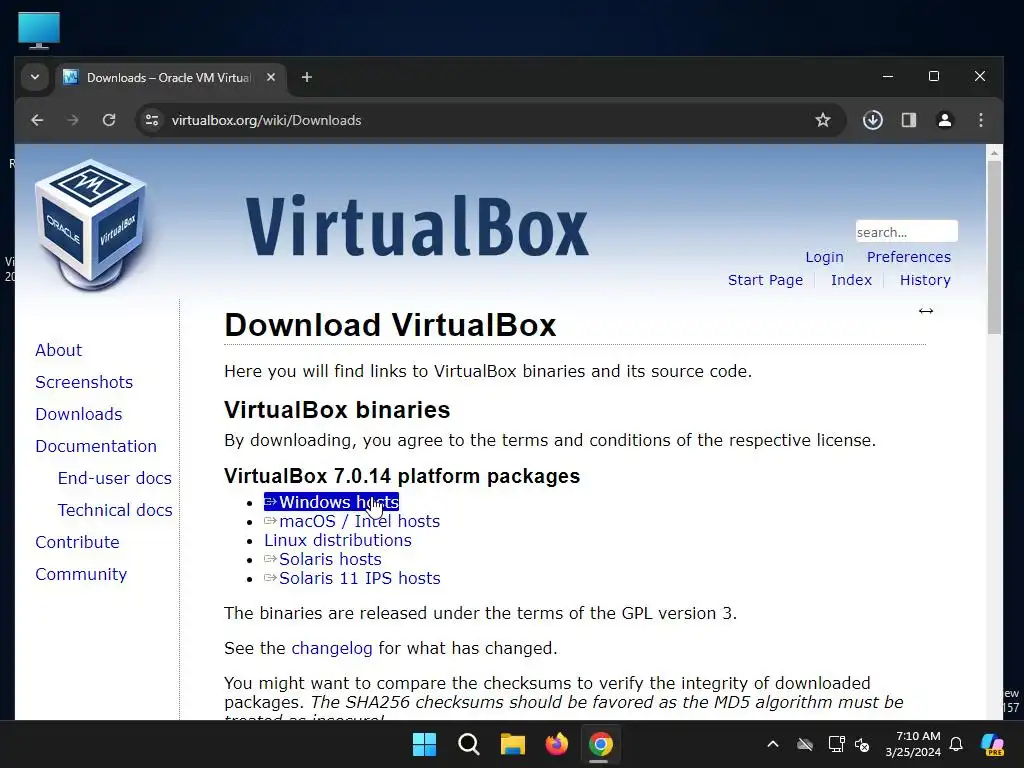The image size is (1024, 768).
Task: Open the changelog link
Action: pos(332,648)
